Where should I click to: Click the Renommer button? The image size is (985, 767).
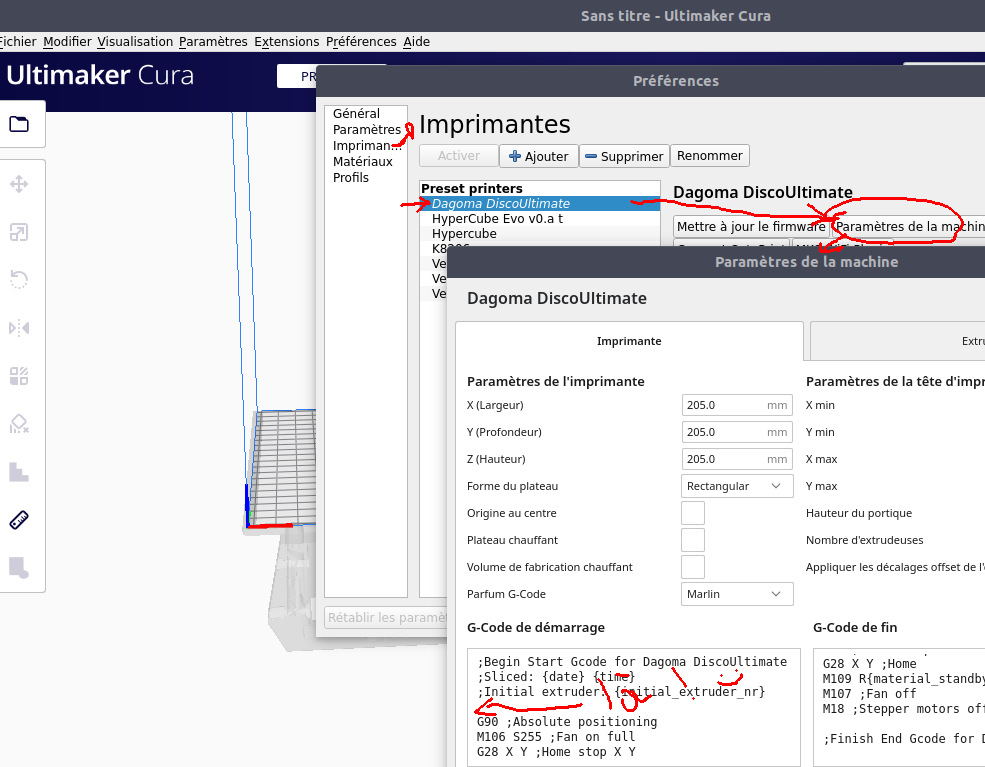(710, 156)
